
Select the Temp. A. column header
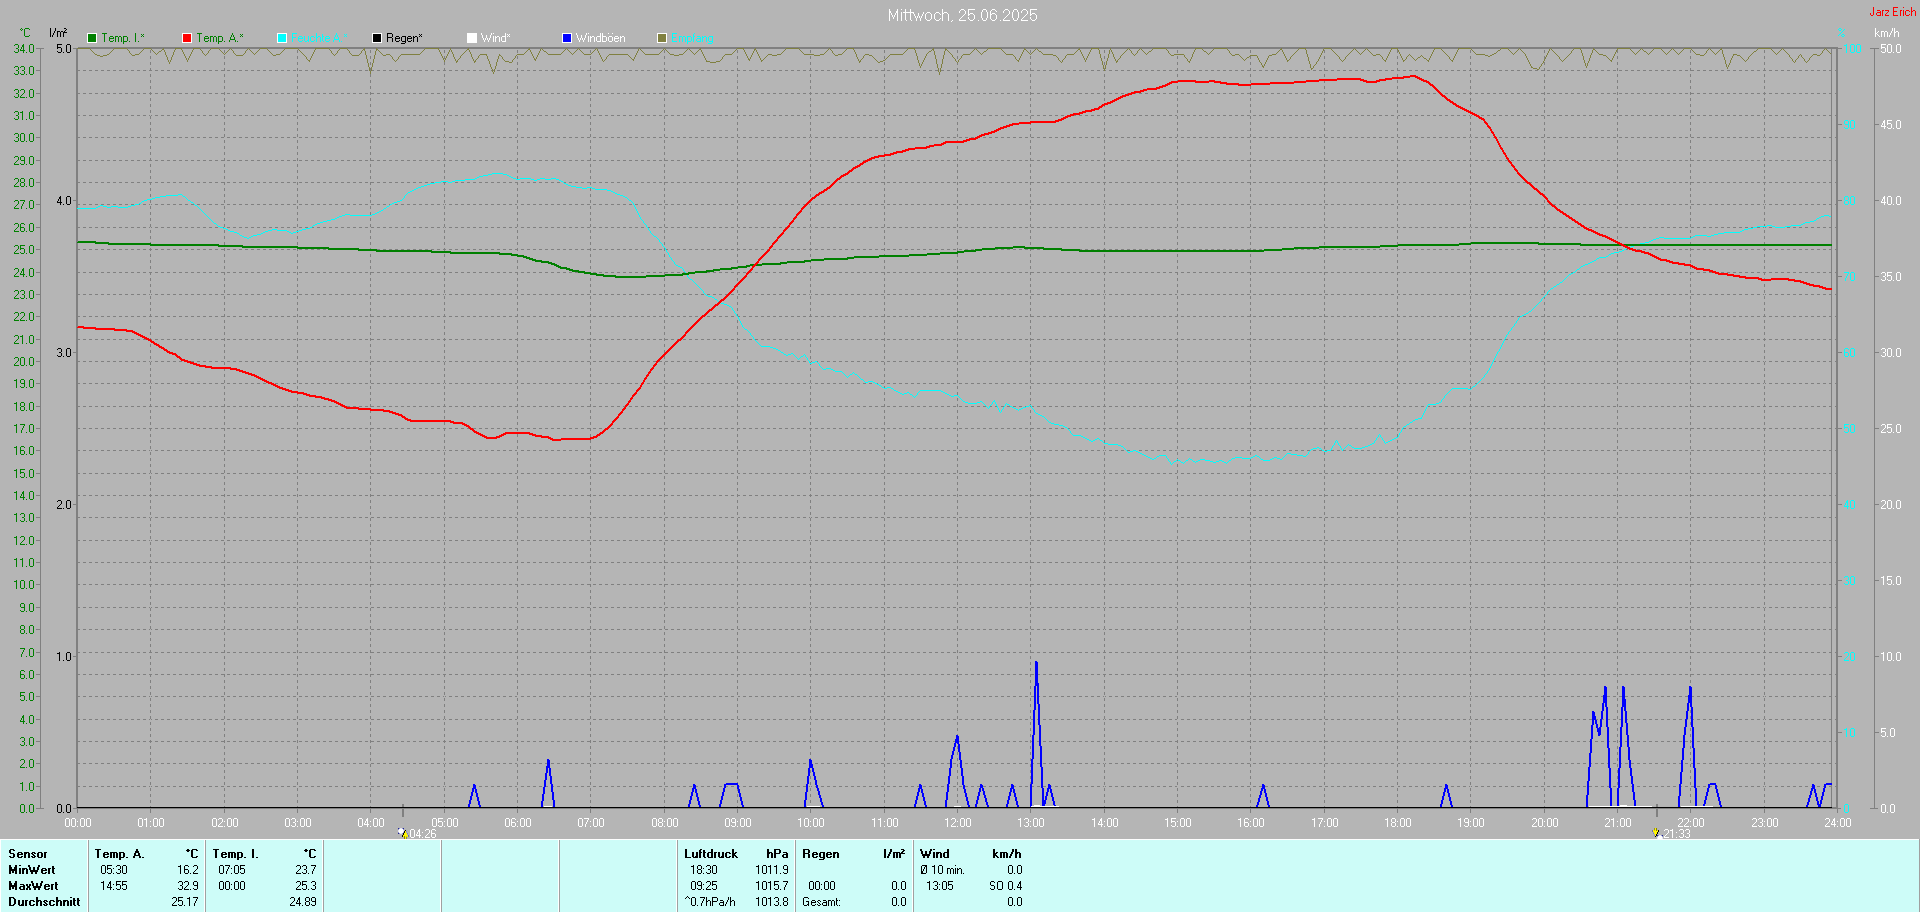pos(119,854)
